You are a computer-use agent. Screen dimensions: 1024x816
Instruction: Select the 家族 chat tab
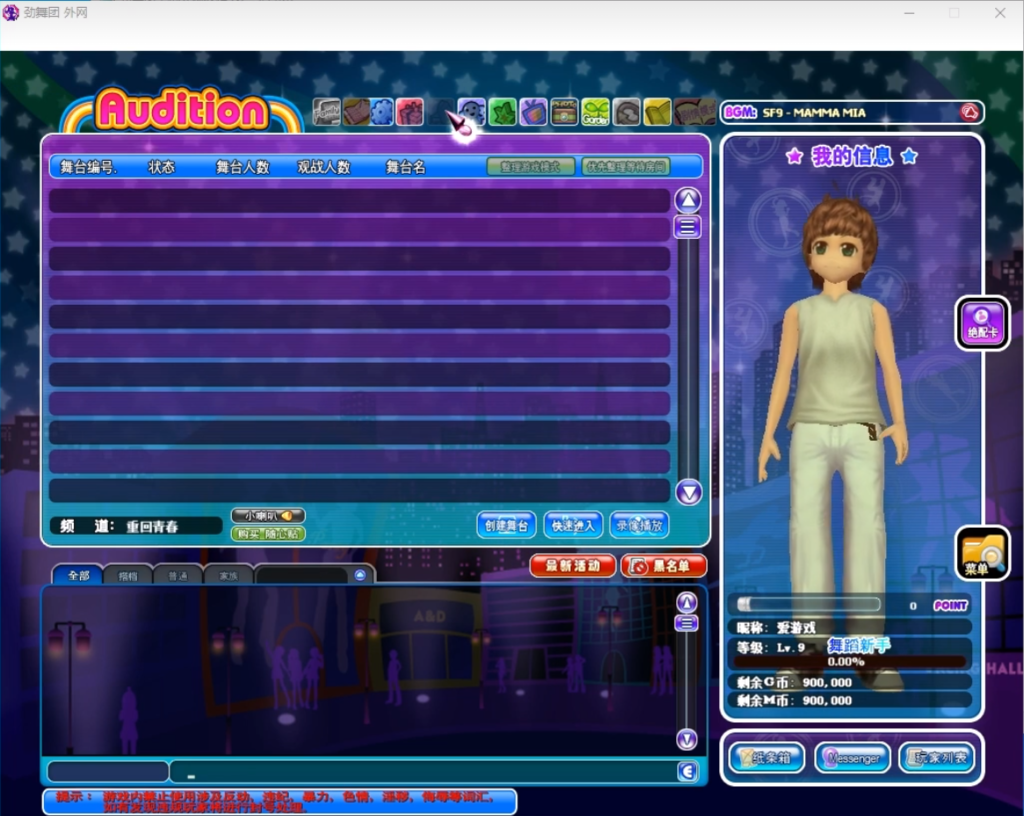click(x=228, y=575)
